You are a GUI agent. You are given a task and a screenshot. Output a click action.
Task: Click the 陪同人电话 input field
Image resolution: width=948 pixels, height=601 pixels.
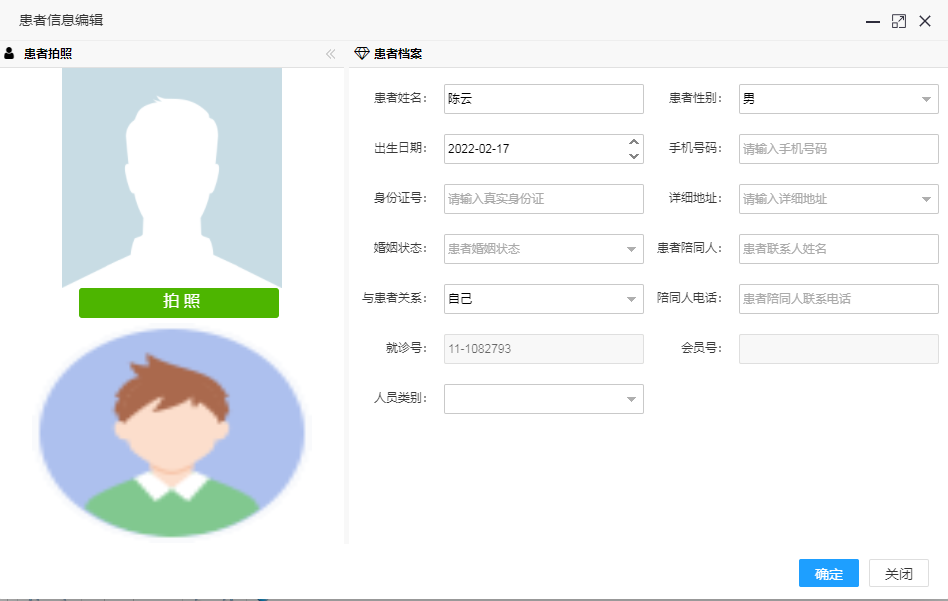click(839, 299)
